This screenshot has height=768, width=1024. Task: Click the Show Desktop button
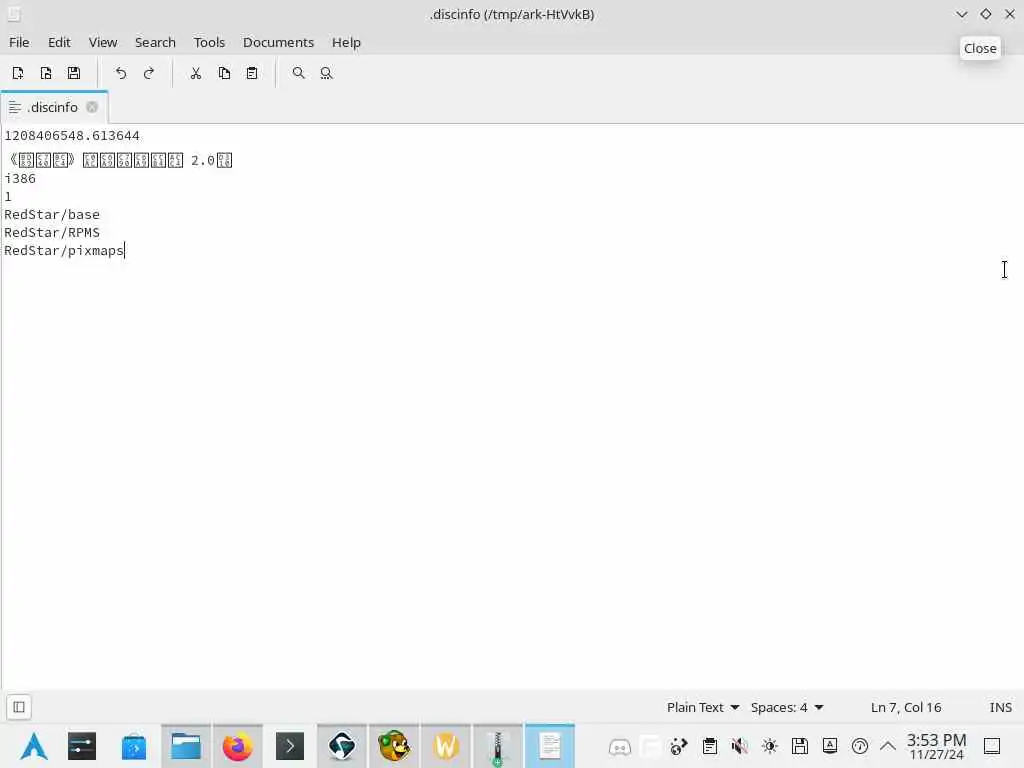(992, 746)
